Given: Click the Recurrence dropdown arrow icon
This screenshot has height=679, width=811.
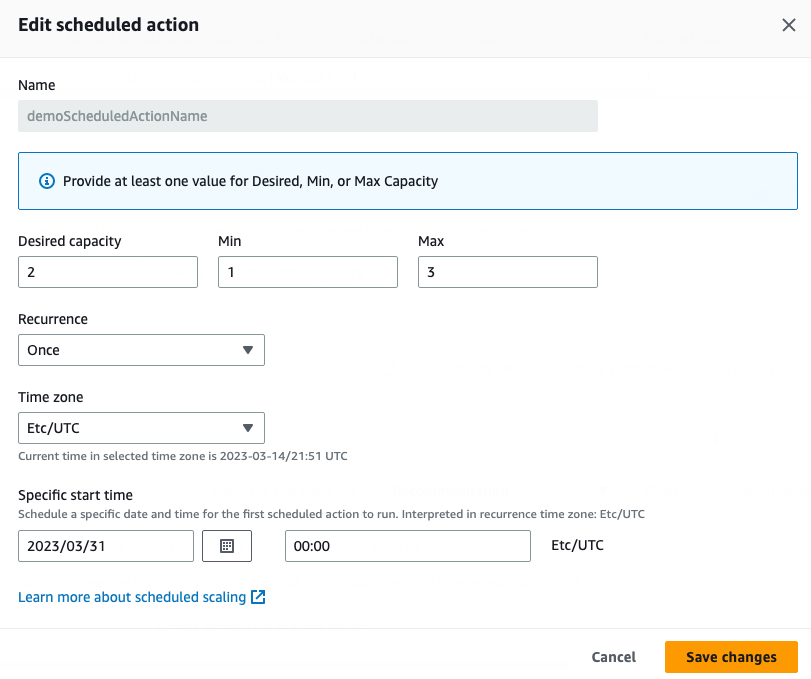Looking at the screenshot, I should coord(250,350).
